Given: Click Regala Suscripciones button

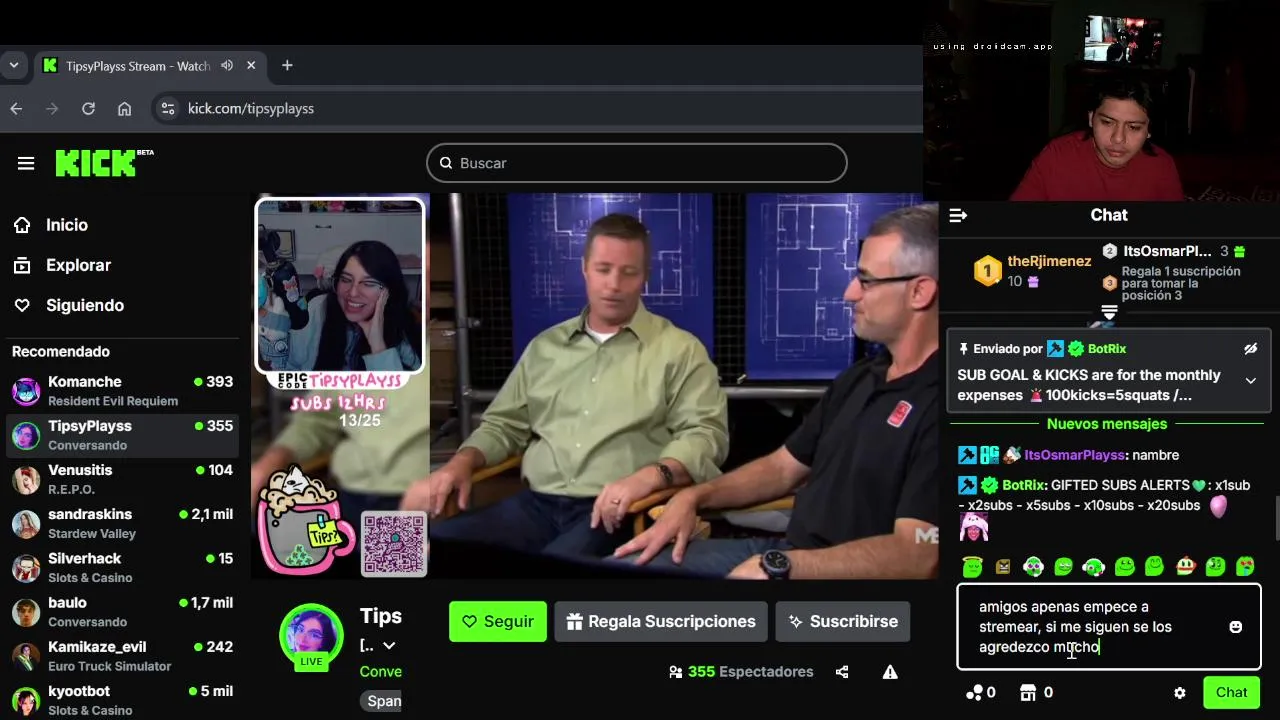Looking at the screenshot, I should [x=661, y=621].
